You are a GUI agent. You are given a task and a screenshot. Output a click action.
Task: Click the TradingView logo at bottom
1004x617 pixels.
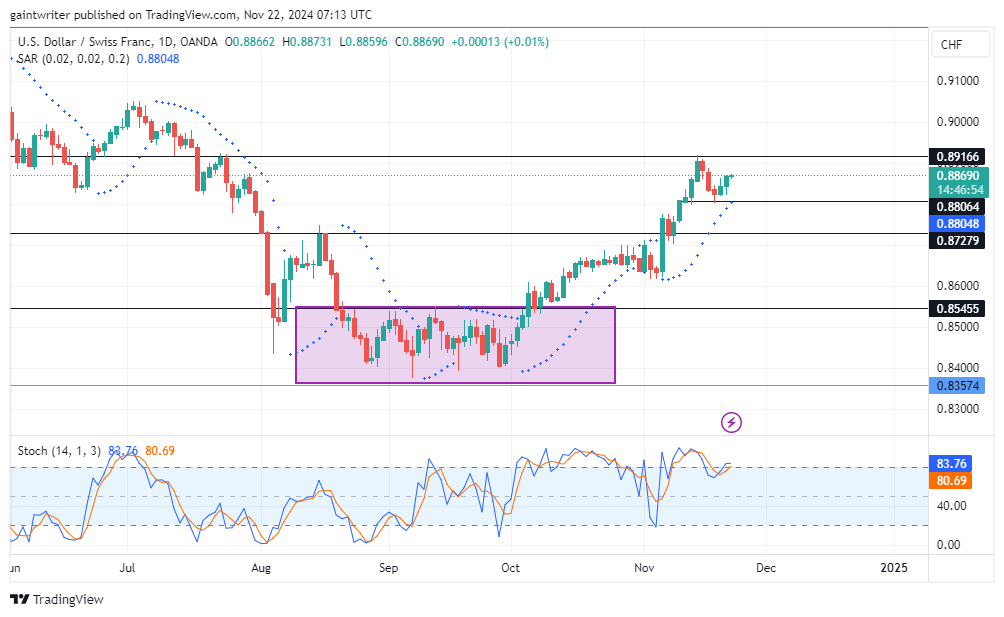tap(56, 600)
